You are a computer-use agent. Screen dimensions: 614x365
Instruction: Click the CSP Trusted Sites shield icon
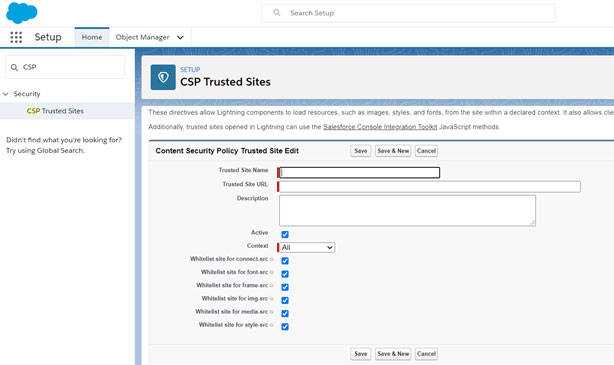pyautogui.click(x=163, y=77)
